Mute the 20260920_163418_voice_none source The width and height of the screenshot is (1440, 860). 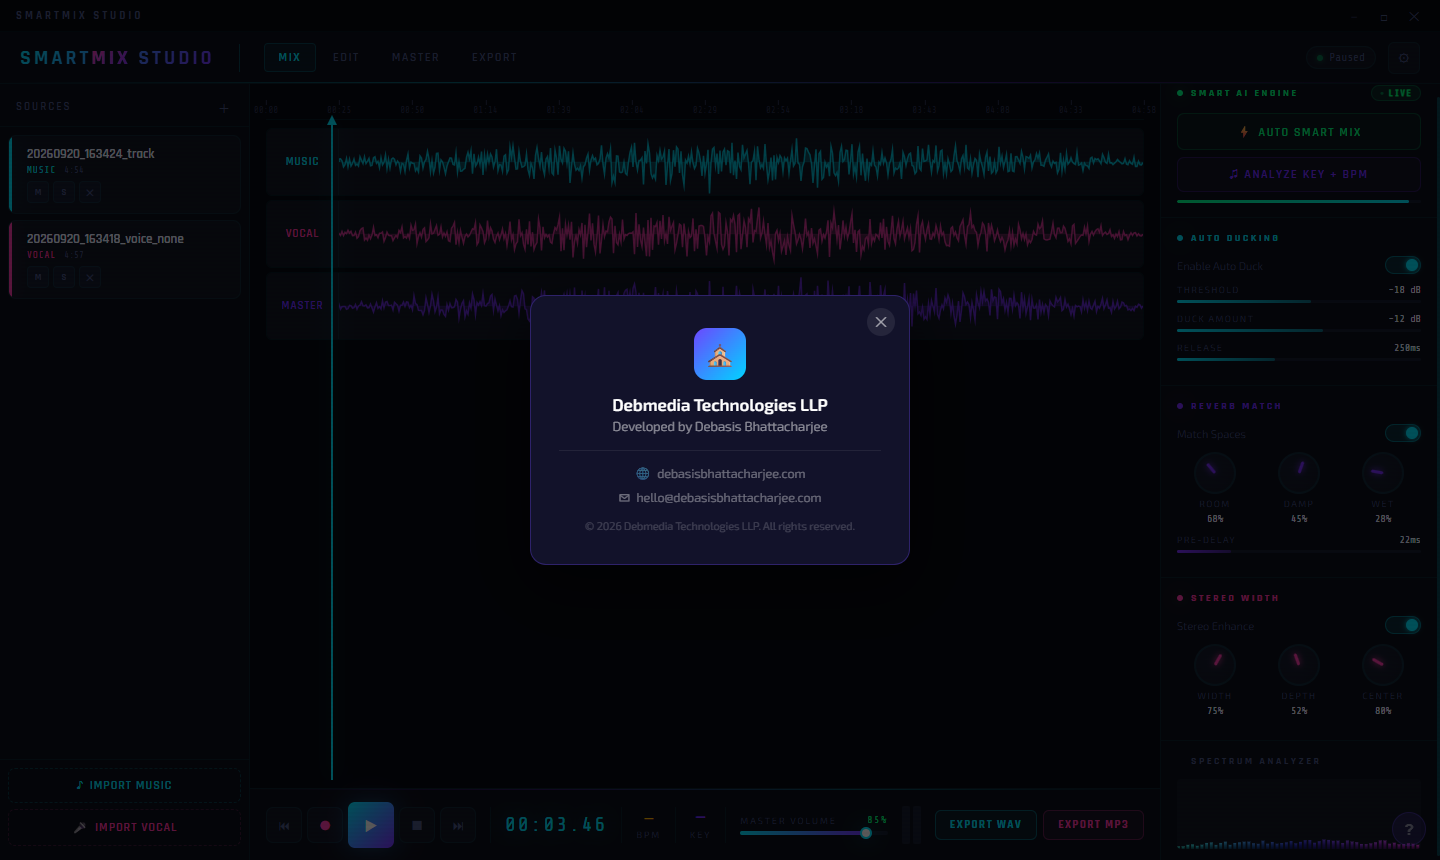coord(39,277)
